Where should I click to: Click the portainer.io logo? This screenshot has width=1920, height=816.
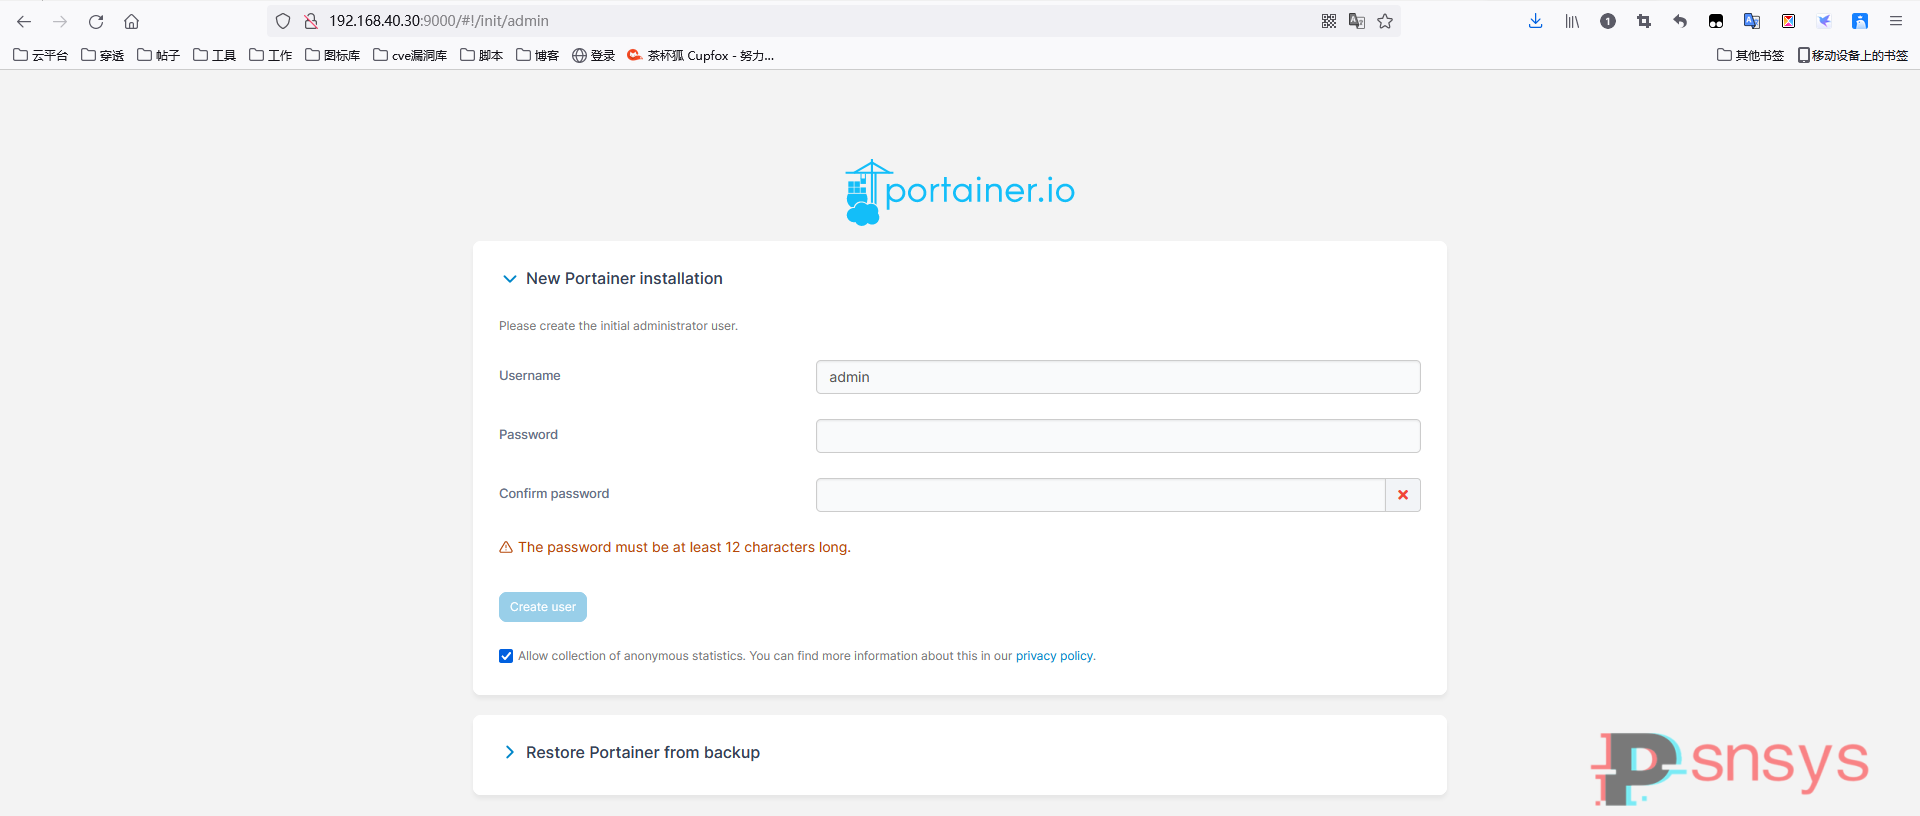coord(960,192)
